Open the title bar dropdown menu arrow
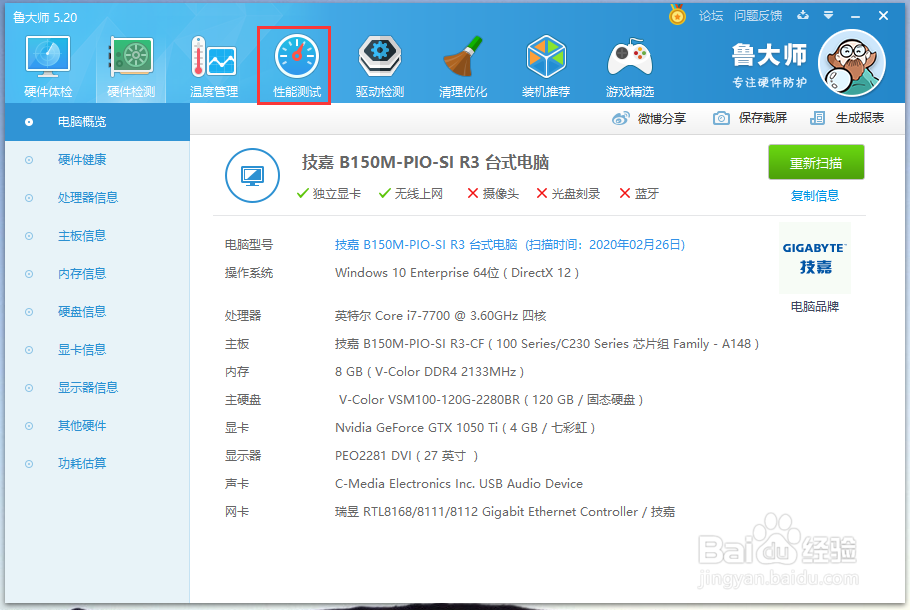The image size is (910, 610). 829,16
